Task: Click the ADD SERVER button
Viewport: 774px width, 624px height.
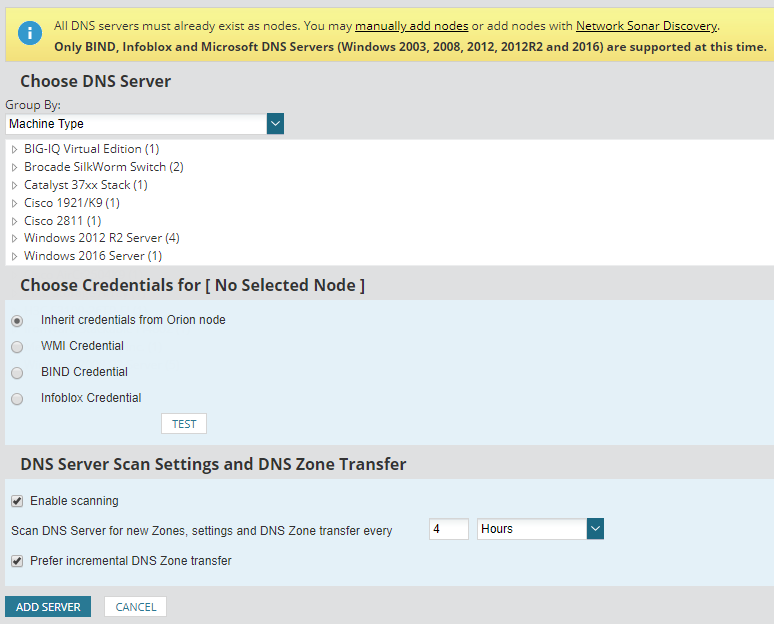Action: pos(48,607)
